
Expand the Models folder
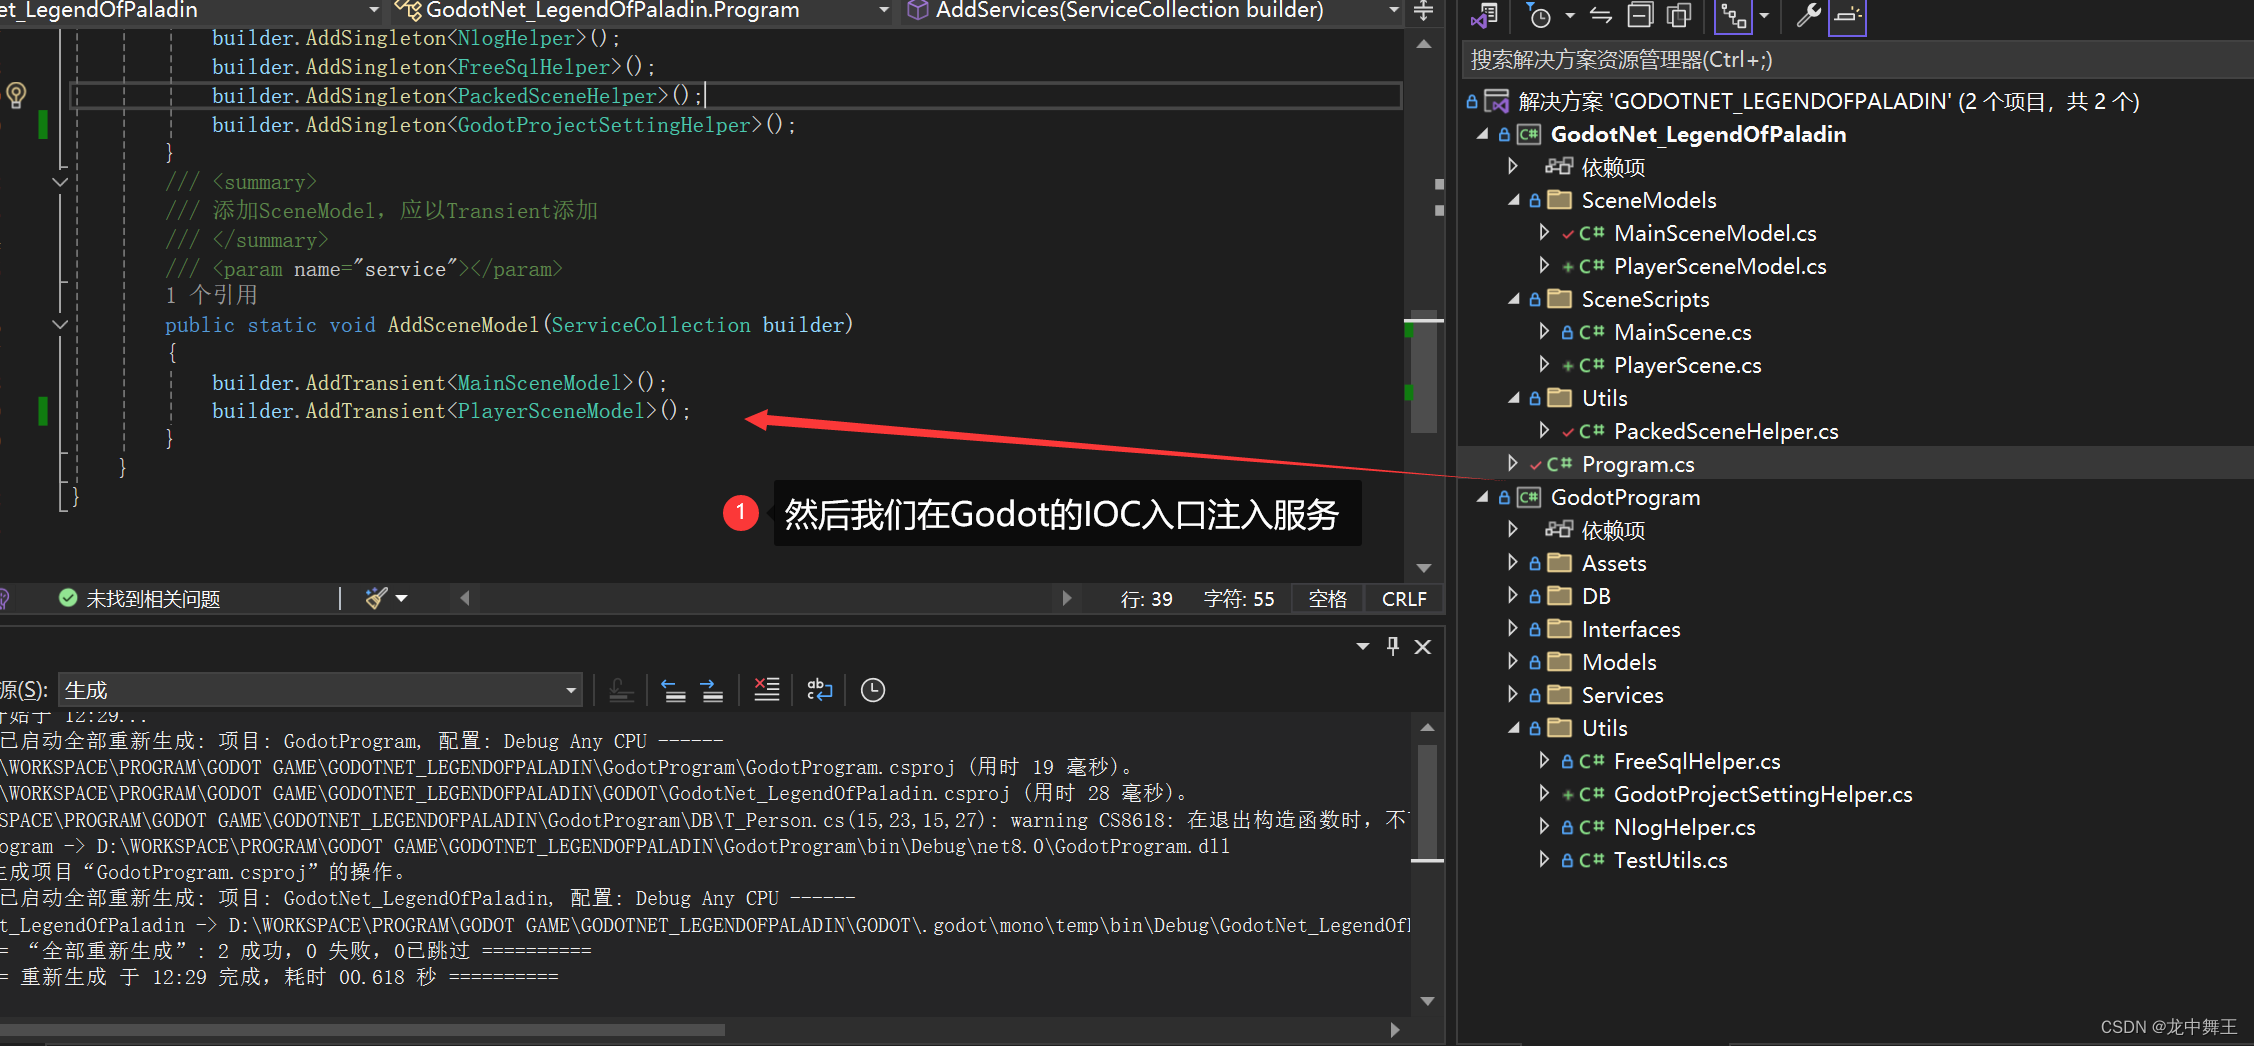pyautogui.click(x=1513, y=662)
